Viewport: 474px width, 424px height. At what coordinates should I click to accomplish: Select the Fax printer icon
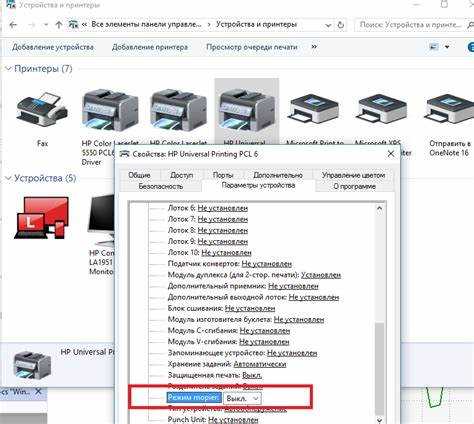[42, 109]
